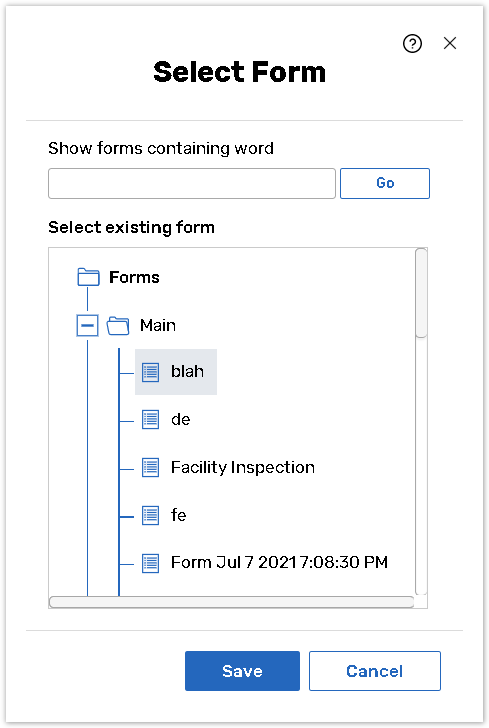Image resolution: width=489 pixels, height=728 pixels.
Task: Collapse the Main folder node
Action: 87,325
